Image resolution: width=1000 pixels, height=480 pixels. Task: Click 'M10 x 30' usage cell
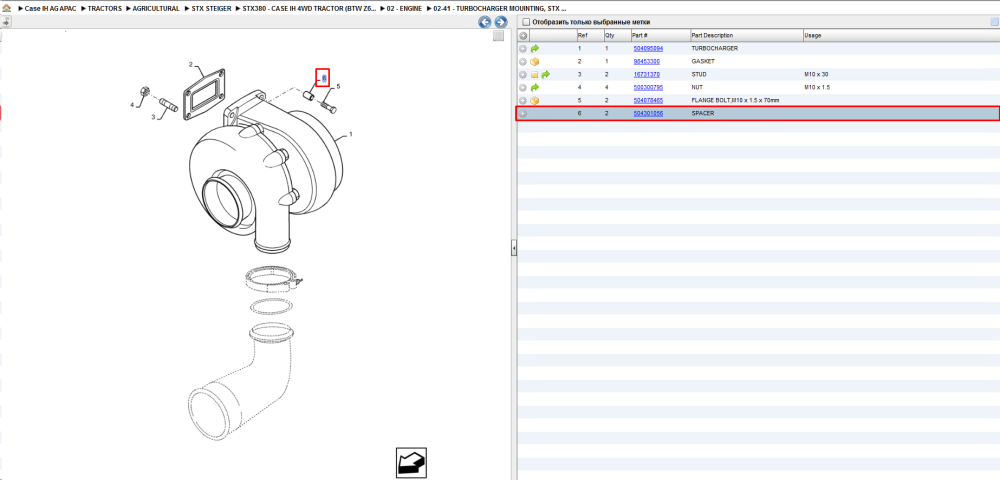point(816,75)
